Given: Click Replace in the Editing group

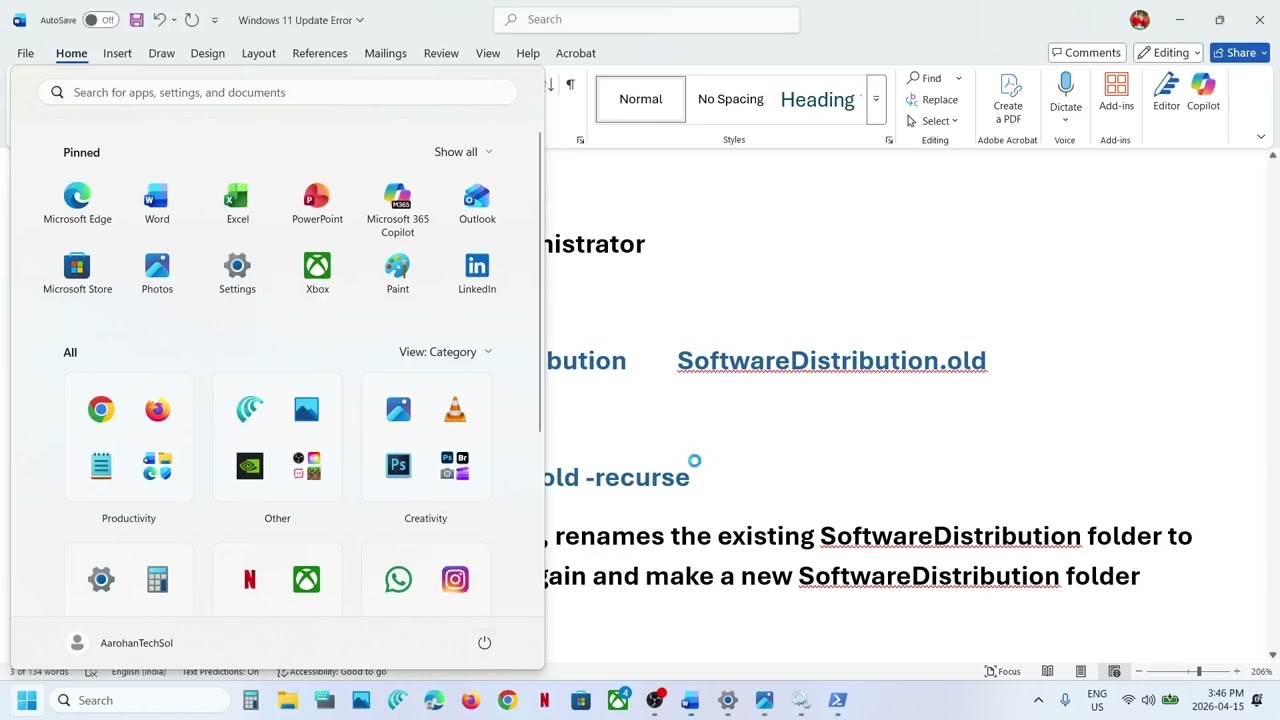Looking at the screenshot, I should [932, 100].
